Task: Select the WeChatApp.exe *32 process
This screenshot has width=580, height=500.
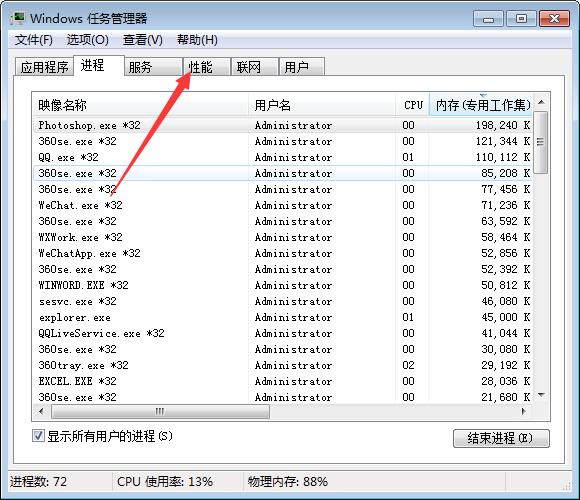Action: coord(283,253)
